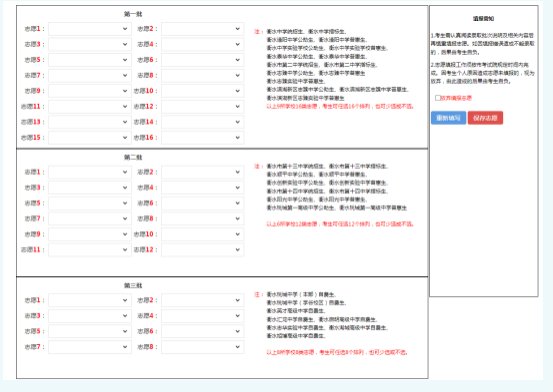Open third batch 志愿5 dropdown
Image resolution: width=553 pixels, height=392 pixels.
pyautogui.click(x=90, y=331)
